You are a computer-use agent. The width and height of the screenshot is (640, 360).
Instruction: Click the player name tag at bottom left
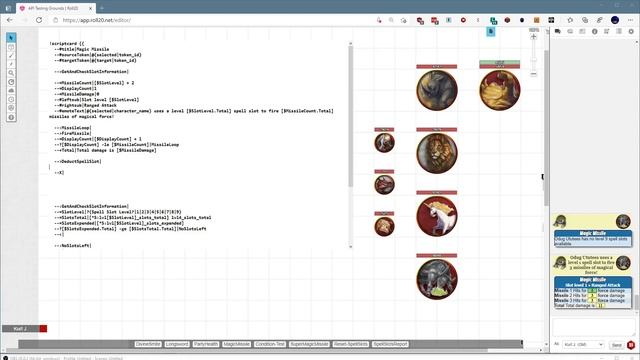coord(21,329)
